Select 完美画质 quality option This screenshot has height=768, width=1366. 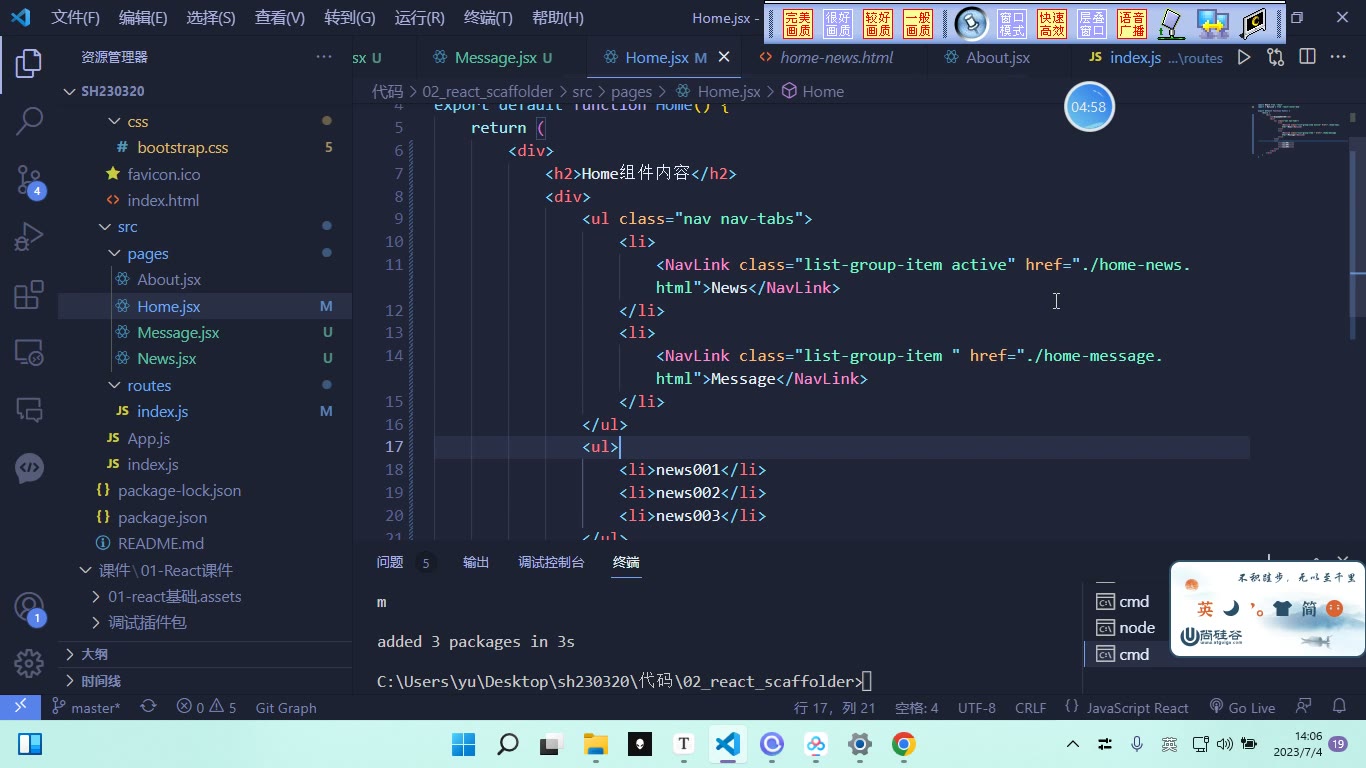(798, 24)
